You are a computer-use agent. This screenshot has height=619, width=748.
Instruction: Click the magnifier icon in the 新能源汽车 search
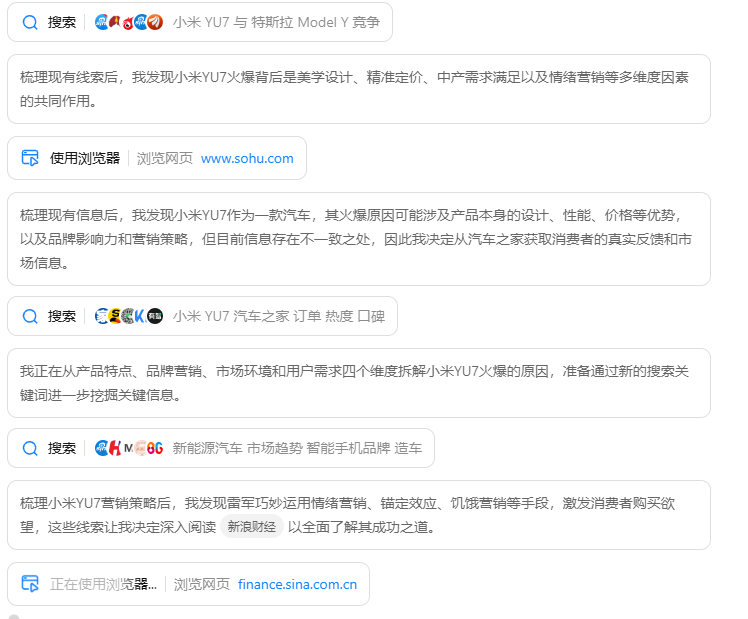tap(30, 448)
